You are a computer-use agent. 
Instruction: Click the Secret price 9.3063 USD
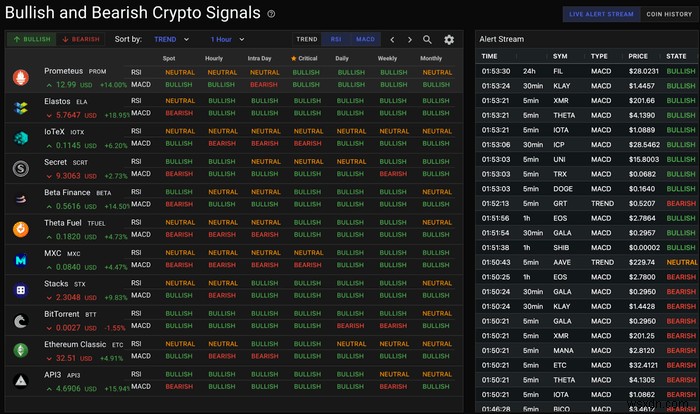pos(76,176)
